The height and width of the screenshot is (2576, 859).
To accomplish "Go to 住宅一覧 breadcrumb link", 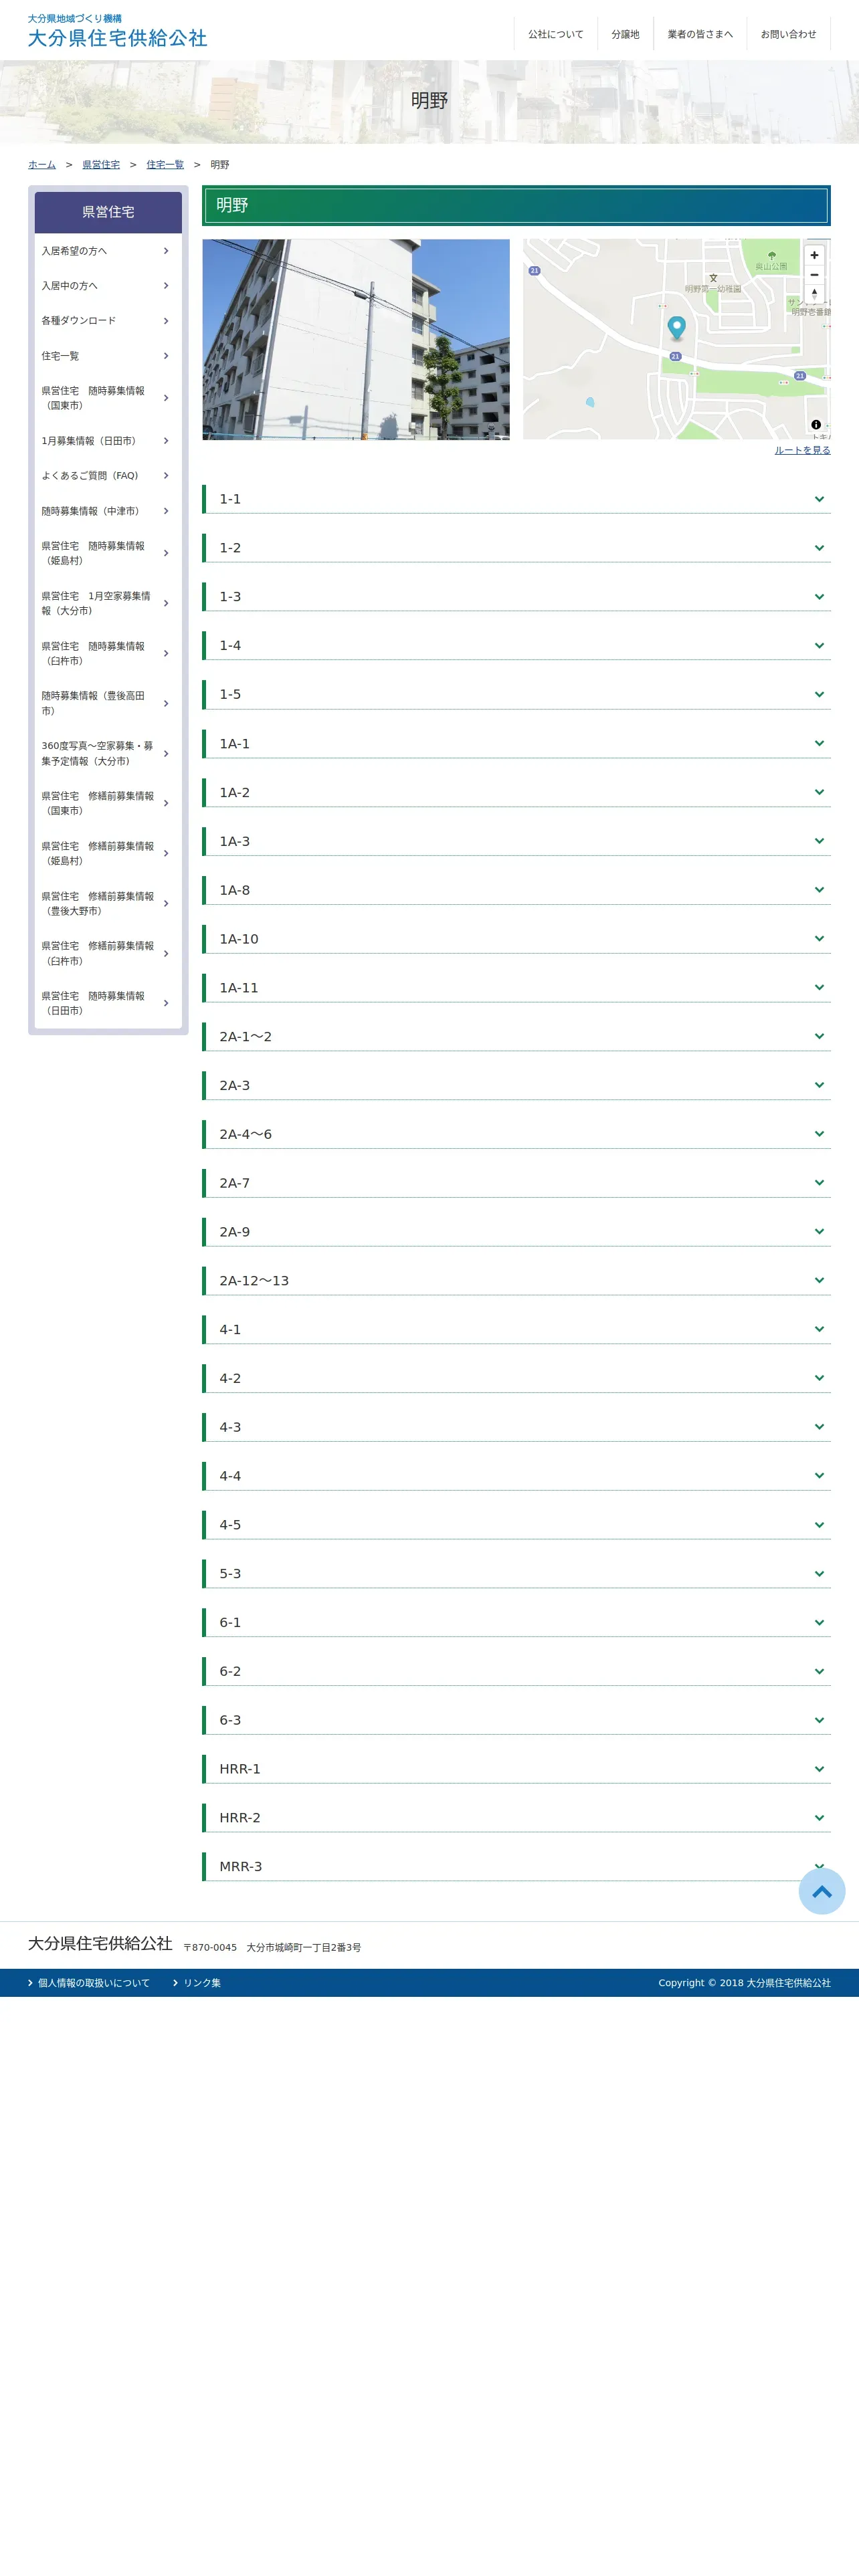I will (165, 165).
